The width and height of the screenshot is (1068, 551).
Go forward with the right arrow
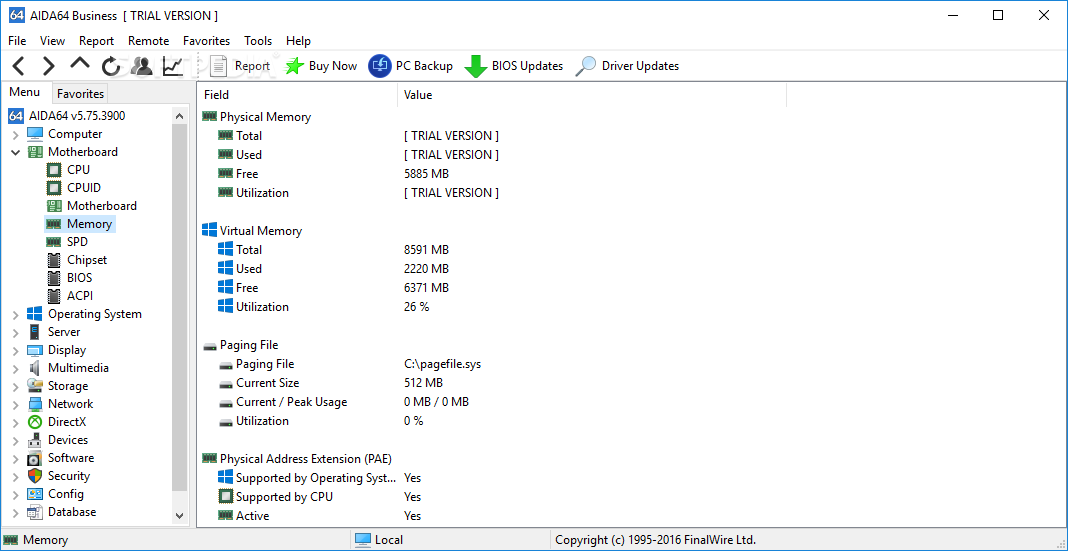pyautogui.click(x=48, y=66)
